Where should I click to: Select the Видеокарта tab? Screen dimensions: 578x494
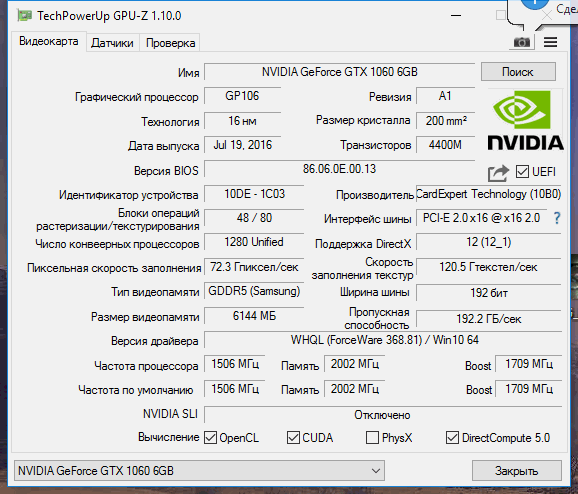49,41
